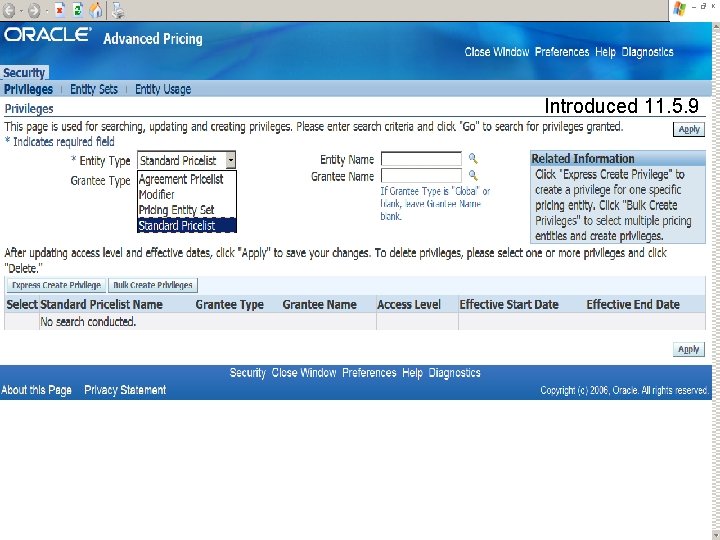The image size is (720, 540).
Task: Click footer Security link
Action: coord(248,373)
